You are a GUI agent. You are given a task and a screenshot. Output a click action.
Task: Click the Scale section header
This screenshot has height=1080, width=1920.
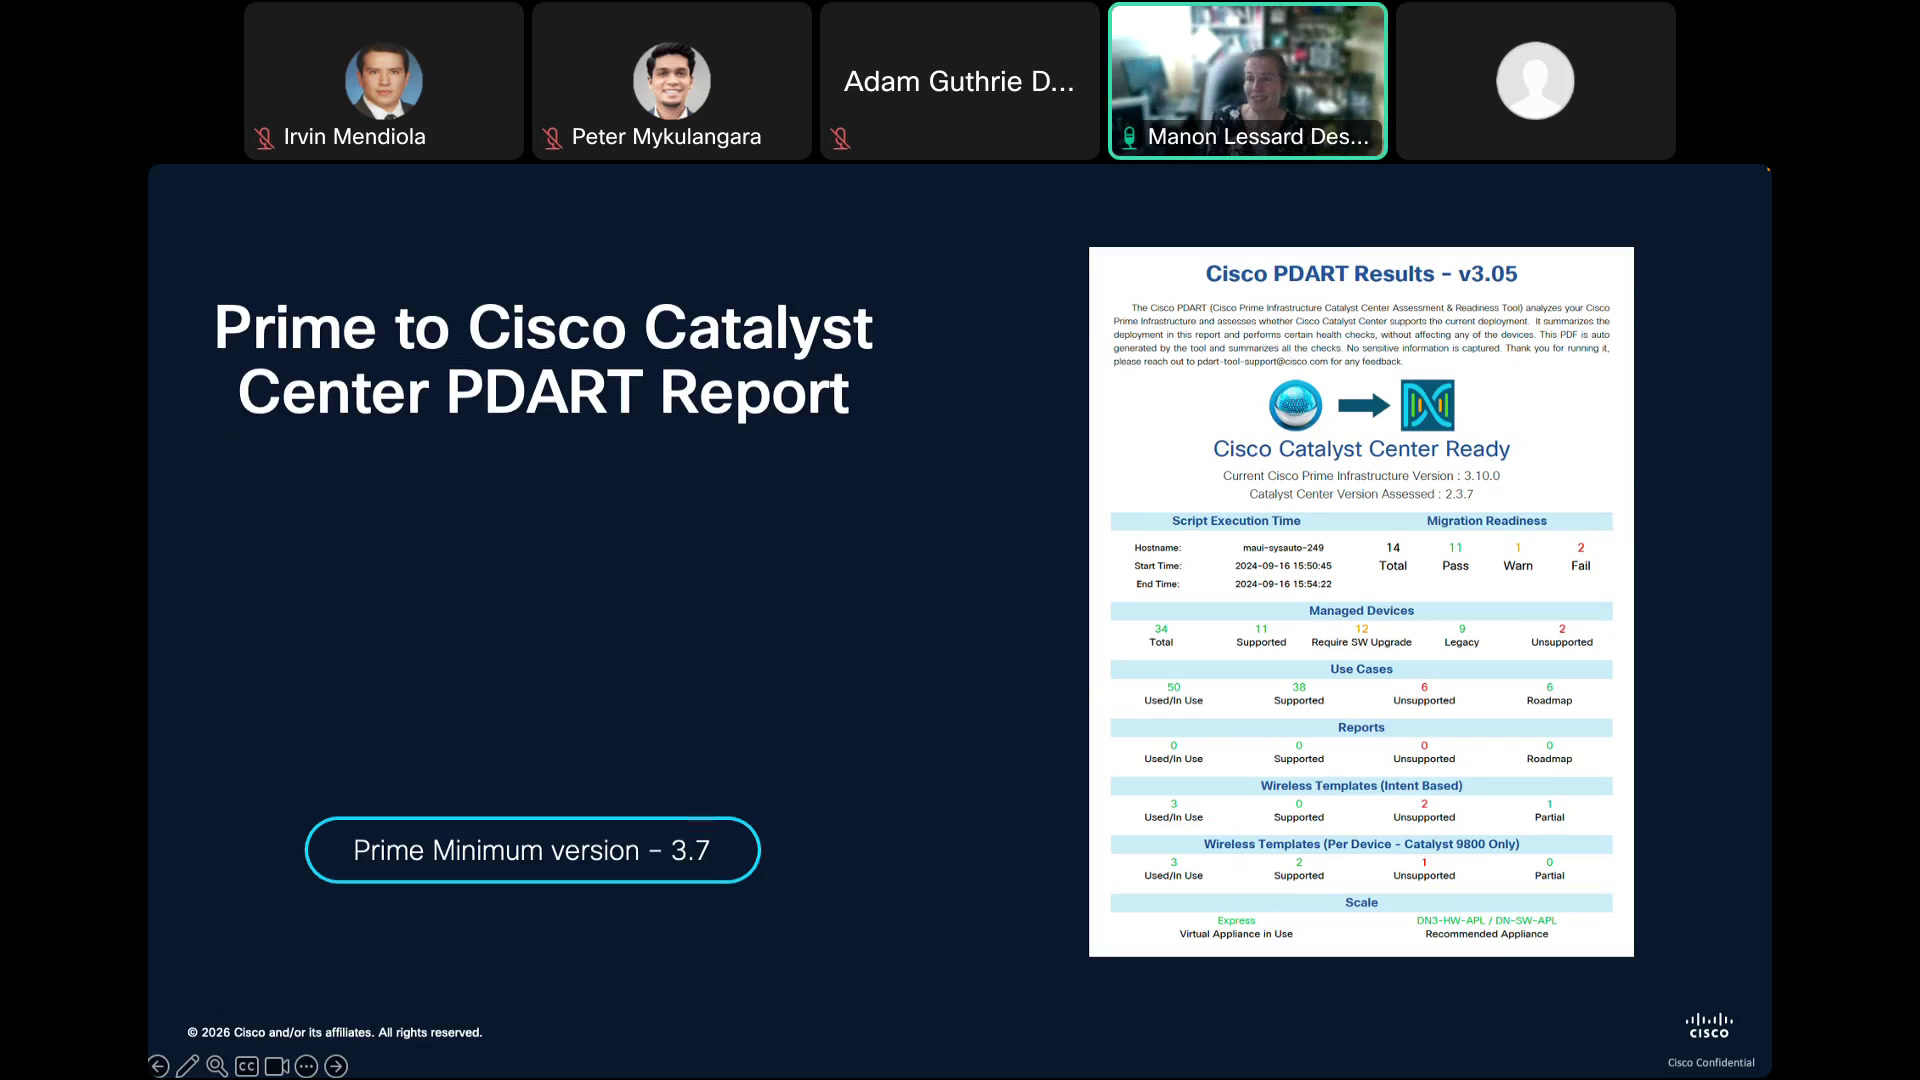(x=1361, y=903)
